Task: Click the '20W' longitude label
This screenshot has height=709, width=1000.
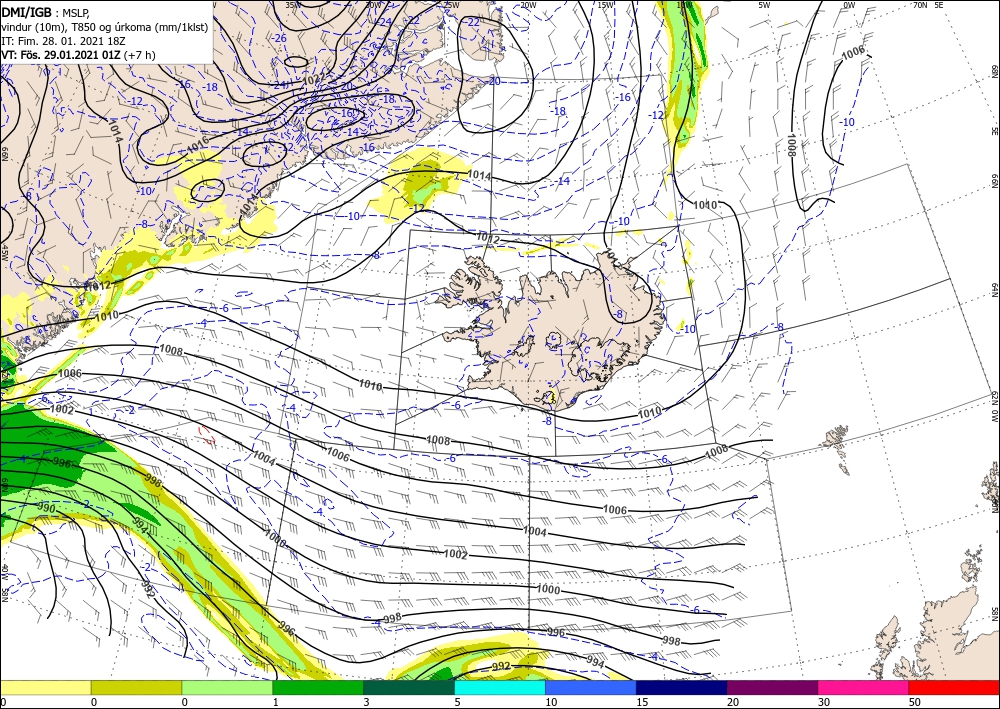Action: point(527,5)
